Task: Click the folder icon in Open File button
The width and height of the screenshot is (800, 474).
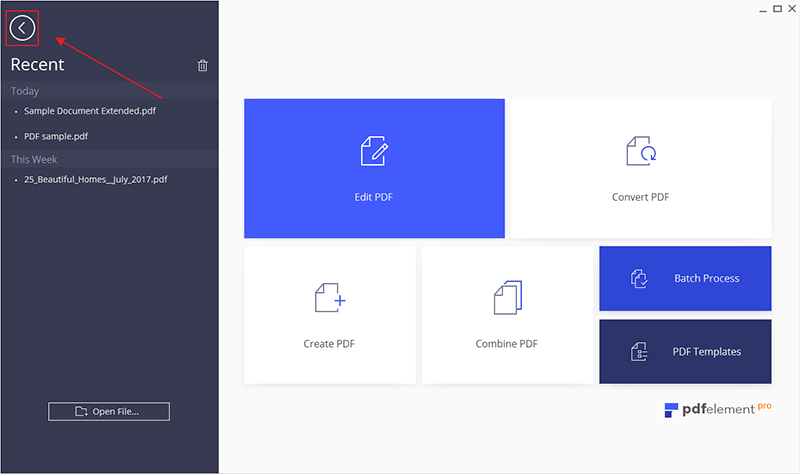Action: tap(81, 411)
